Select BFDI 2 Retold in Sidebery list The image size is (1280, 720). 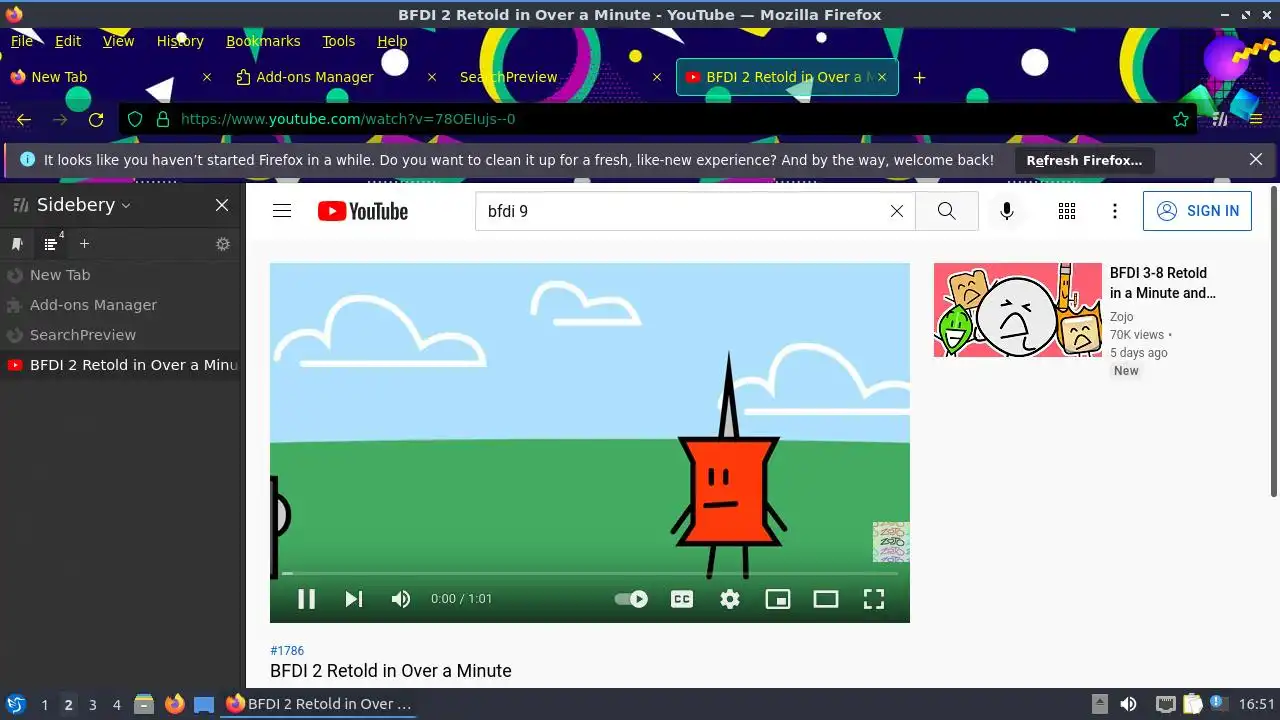pos(122,365)
